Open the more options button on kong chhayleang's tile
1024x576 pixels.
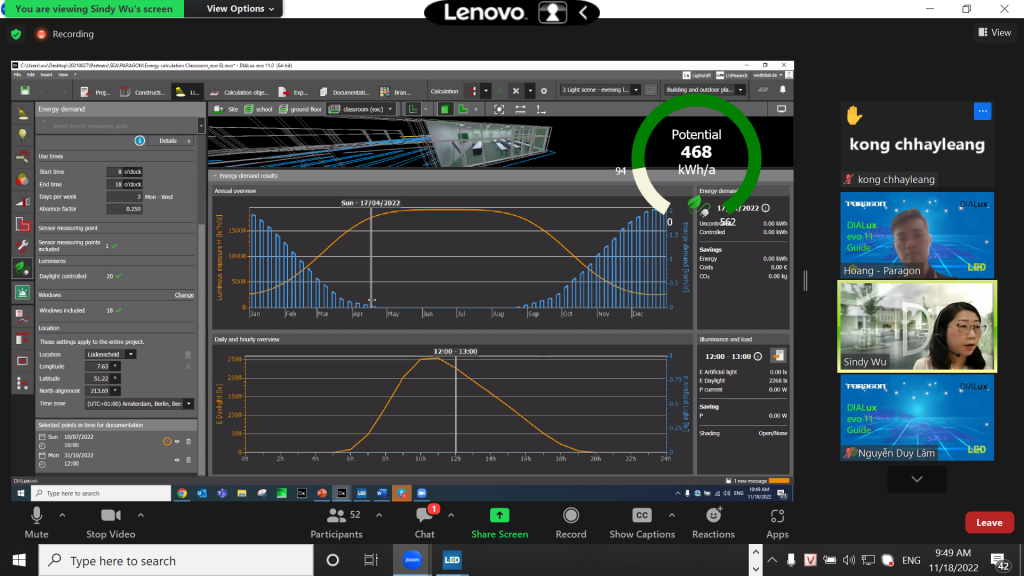click(982, 112)
